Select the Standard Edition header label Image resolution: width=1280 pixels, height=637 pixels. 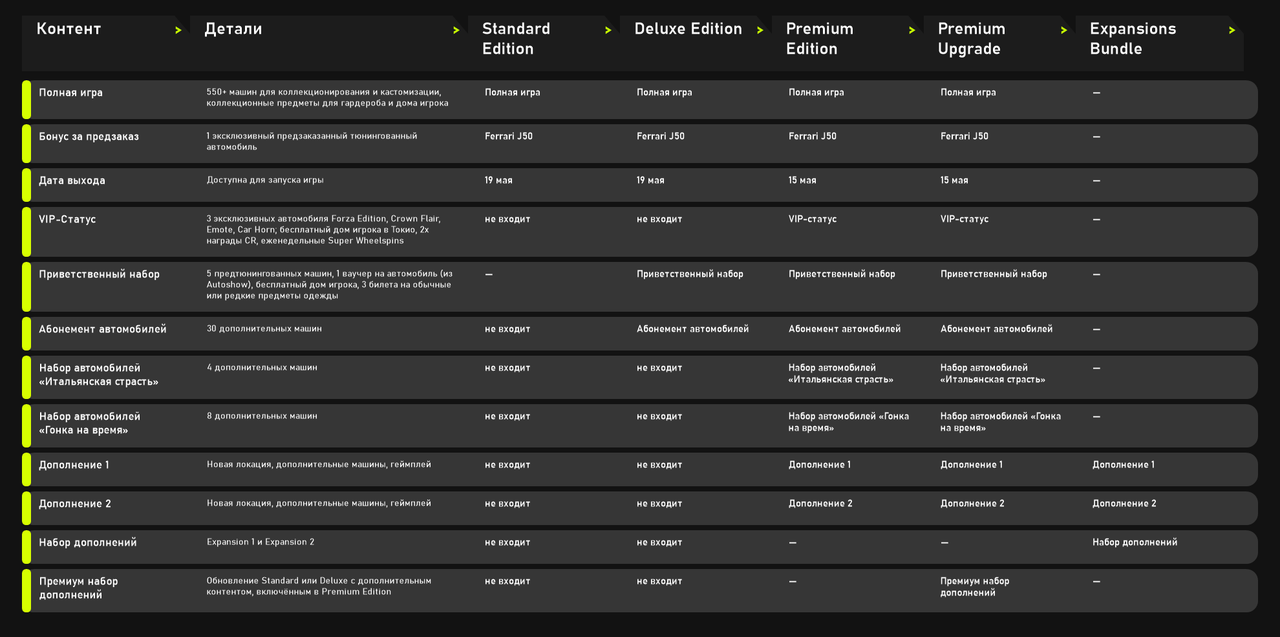[516, 39]
